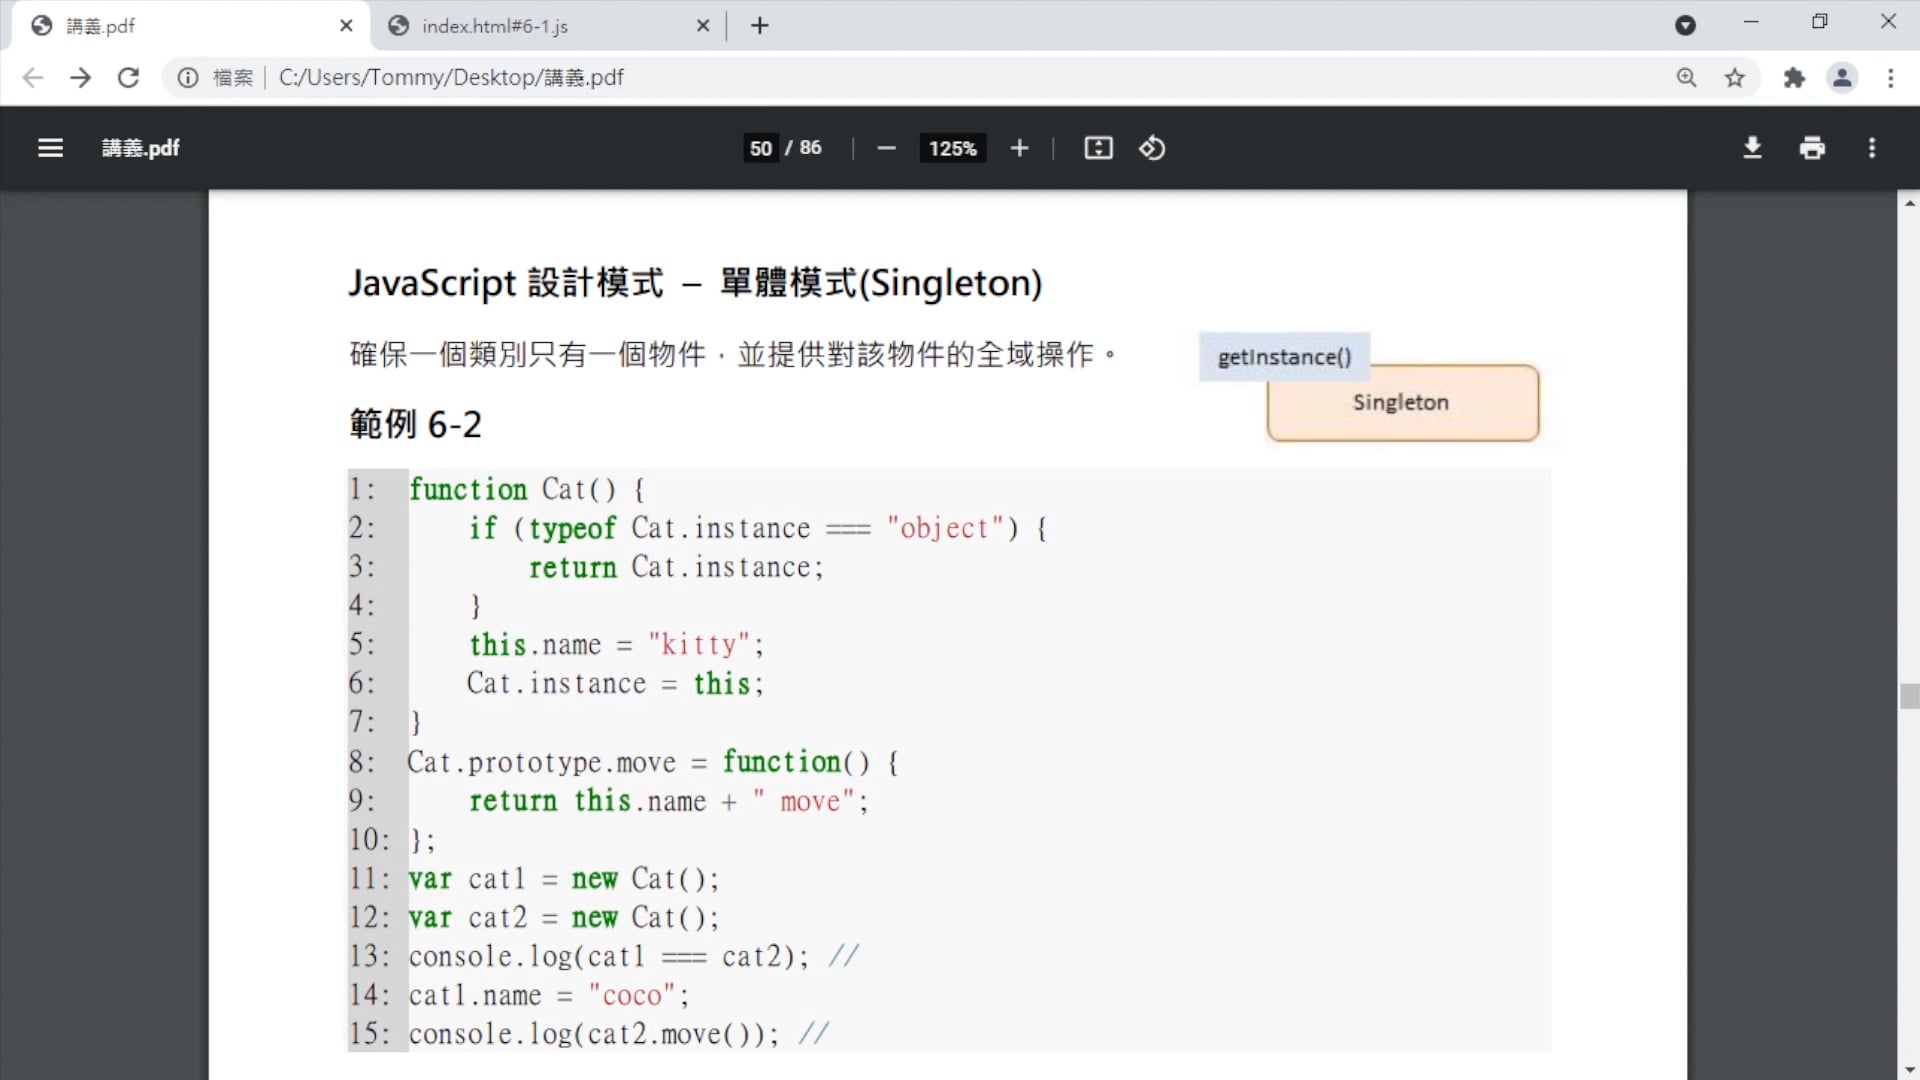Click the fit to page button
Image resolution: width=1920 pixels, height=1080 pixels.
[x=1098, y=148]
